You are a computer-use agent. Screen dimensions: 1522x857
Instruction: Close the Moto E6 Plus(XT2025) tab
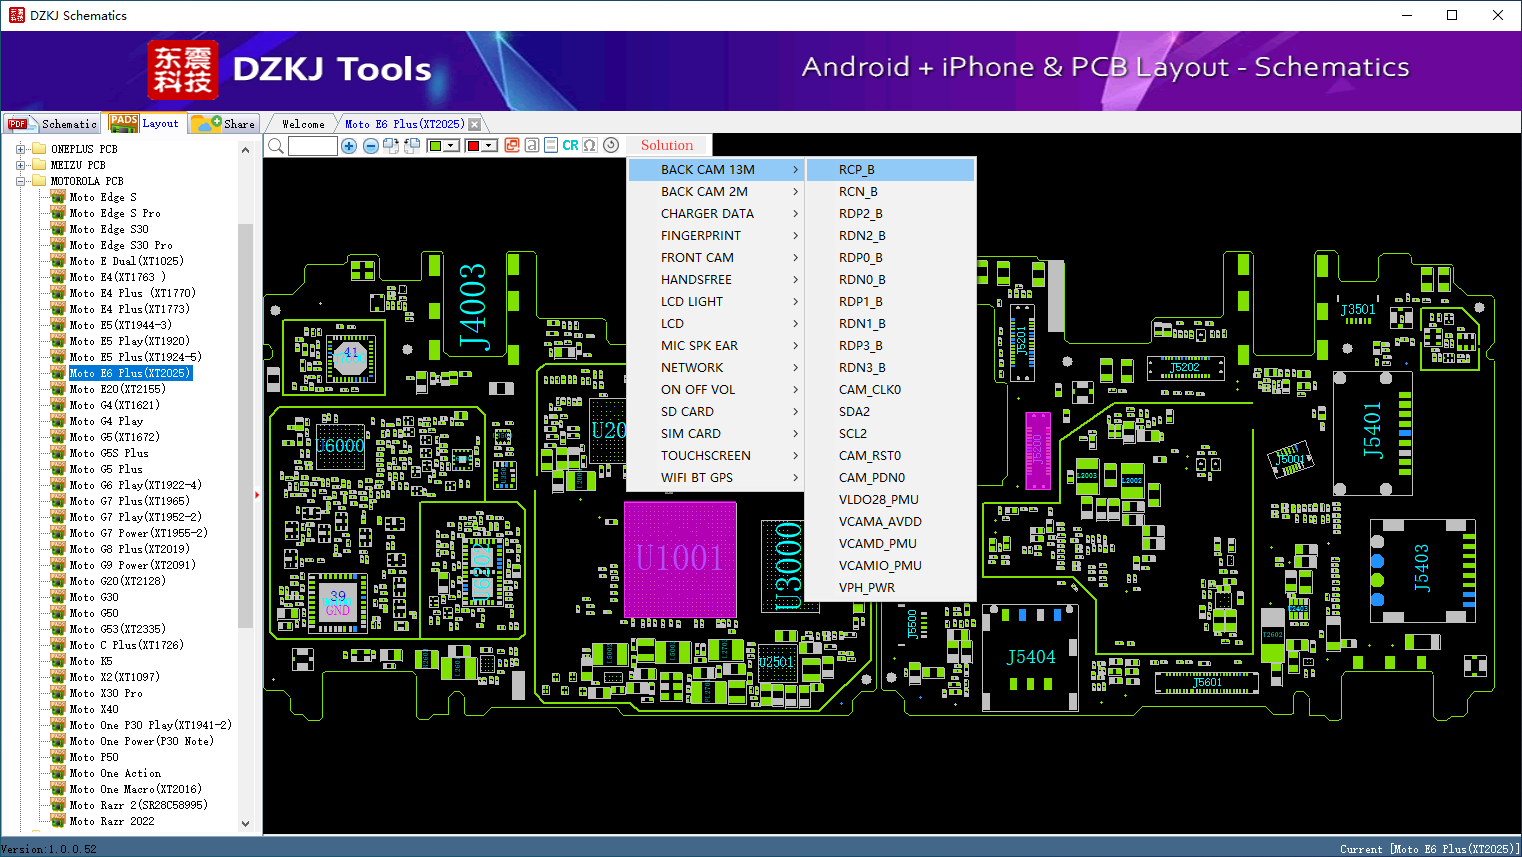pyautogui.click(x=475, y=124)
